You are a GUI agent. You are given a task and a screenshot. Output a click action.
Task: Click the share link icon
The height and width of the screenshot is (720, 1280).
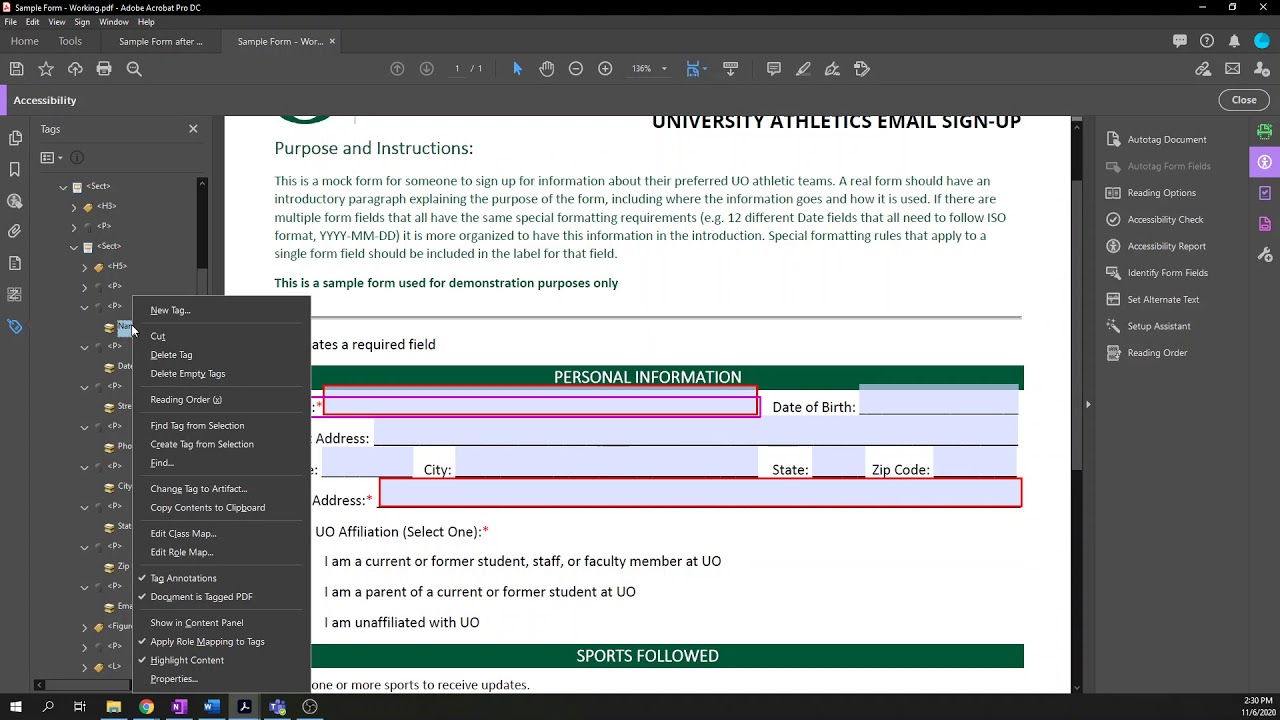tap(1203, 69)
